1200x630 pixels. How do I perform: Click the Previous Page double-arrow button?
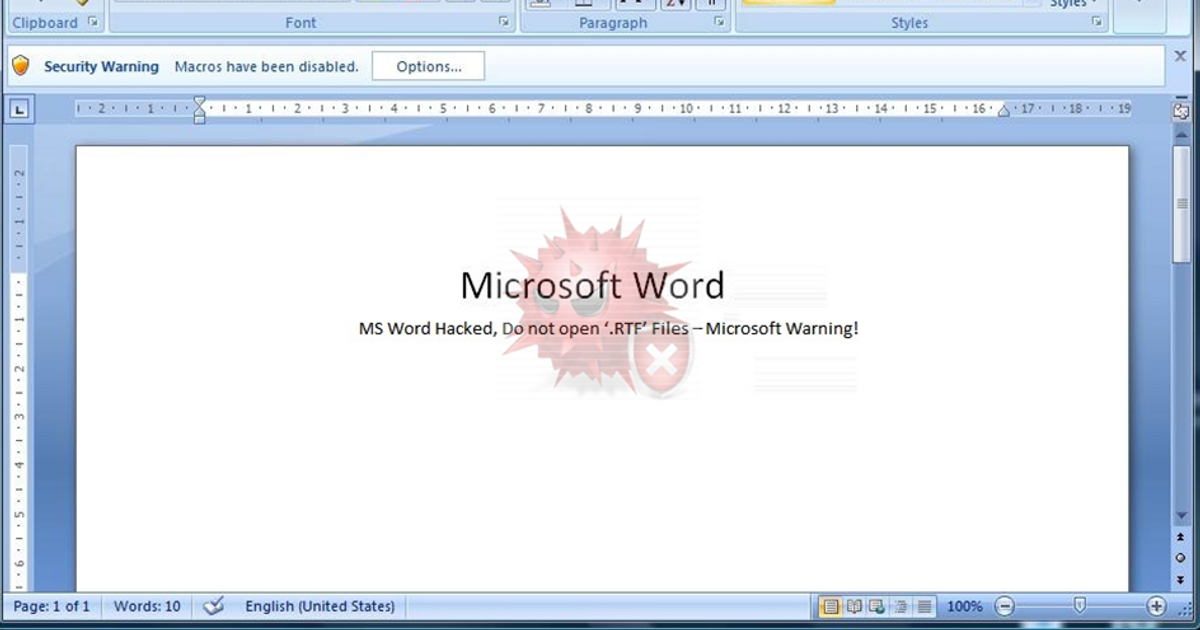tap(1181, 538)
